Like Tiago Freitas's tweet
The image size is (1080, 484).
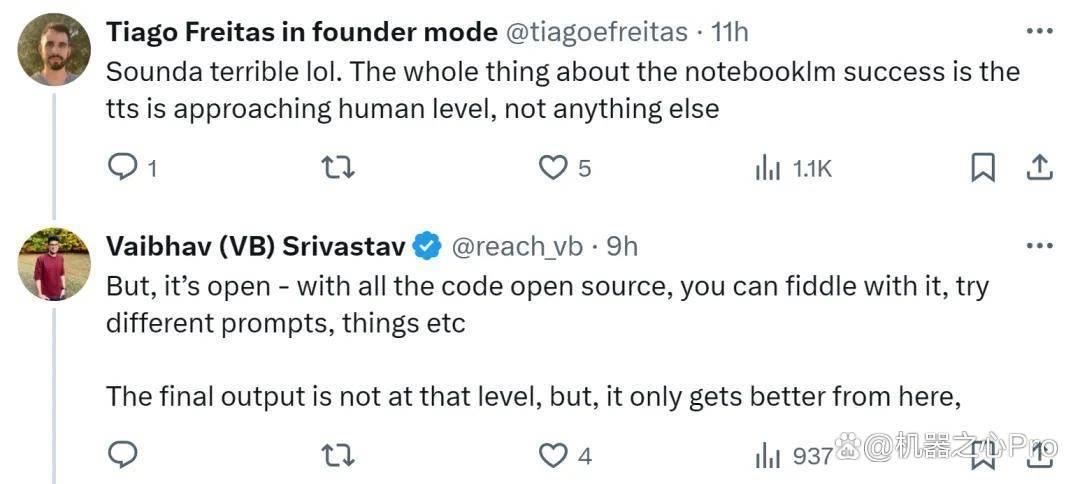click(x=565, y=168)
